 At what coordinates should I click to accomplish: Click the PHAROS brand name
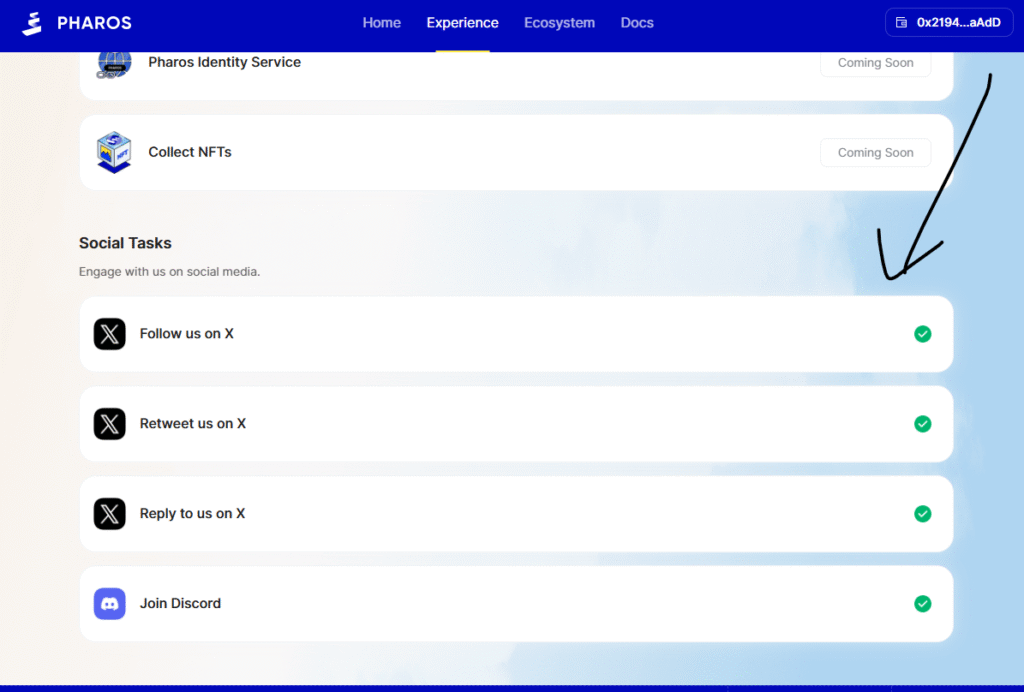click(94, 24)
